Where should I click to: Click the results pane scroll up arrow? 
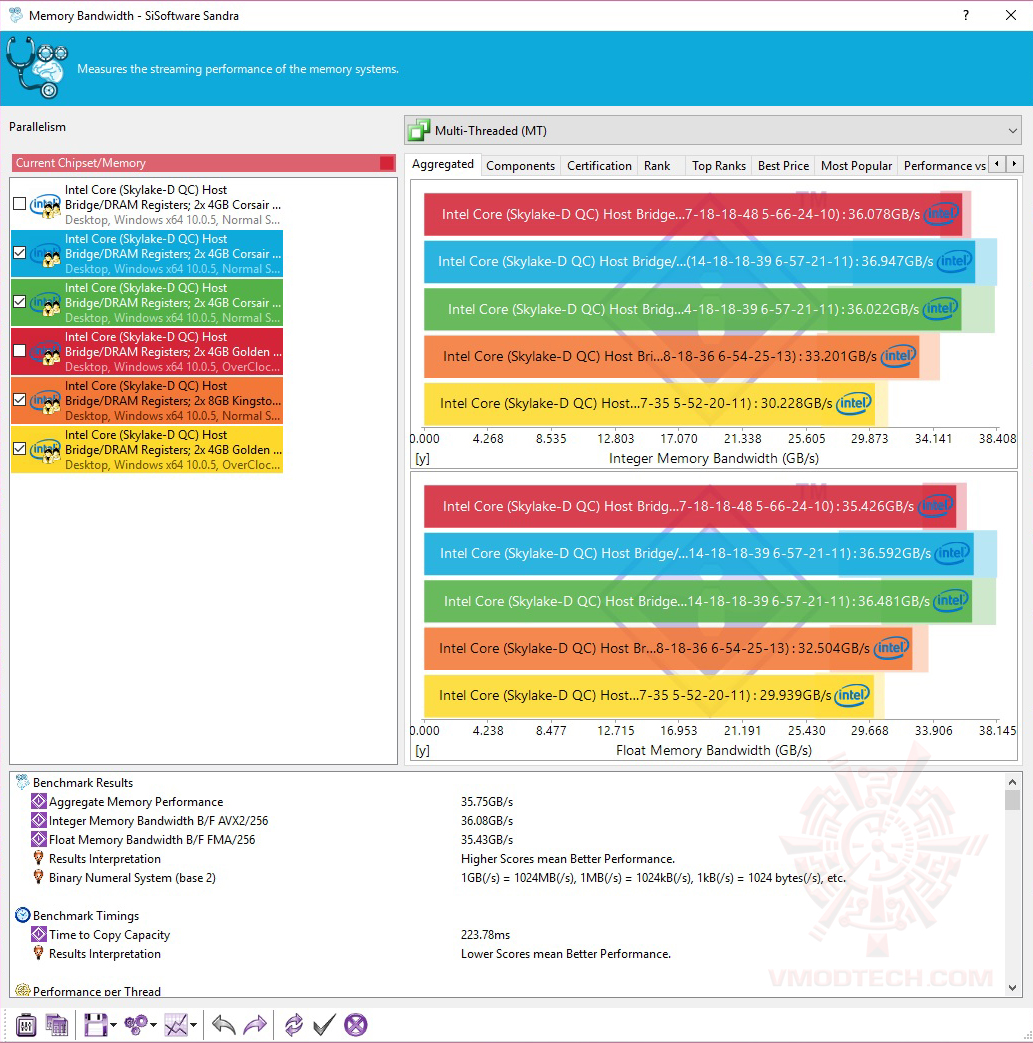1012,782
